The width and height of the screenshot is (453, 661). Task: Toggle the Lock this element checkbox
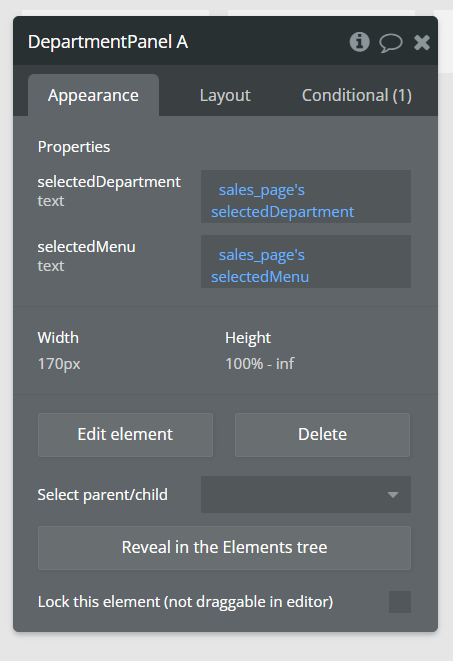tap(399, 602)
